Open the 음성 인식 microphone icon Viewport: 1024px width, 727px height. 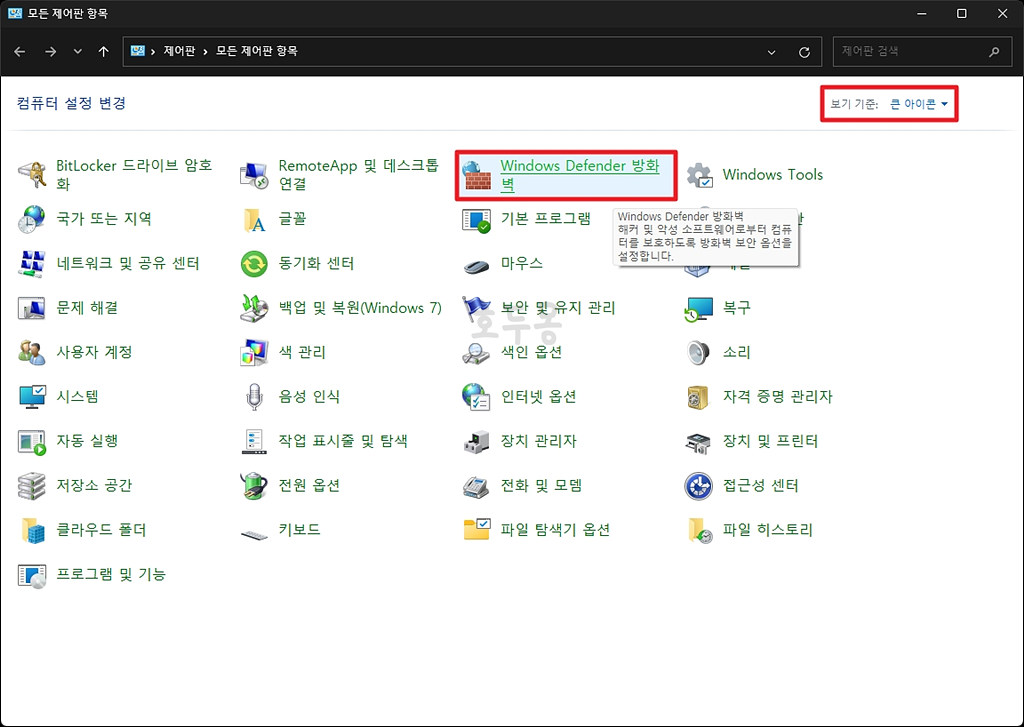pos(254,396)
